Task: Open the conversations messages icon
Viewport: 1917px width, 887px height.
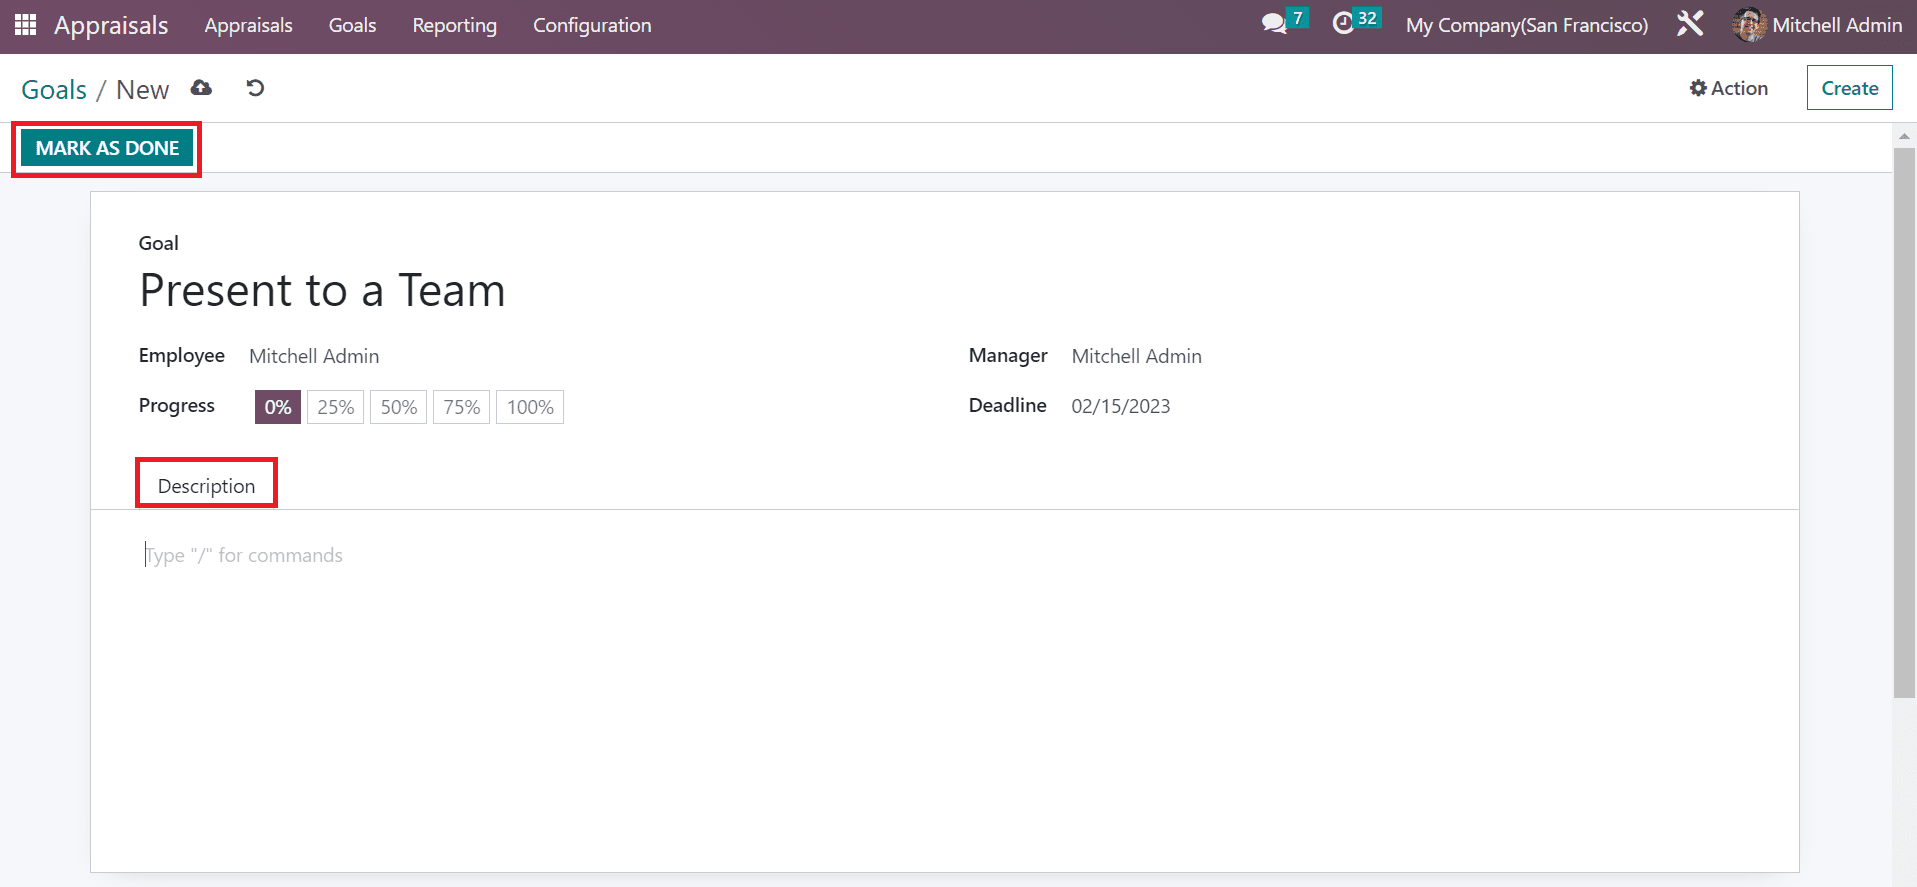Action: (x=1274, y=23)
